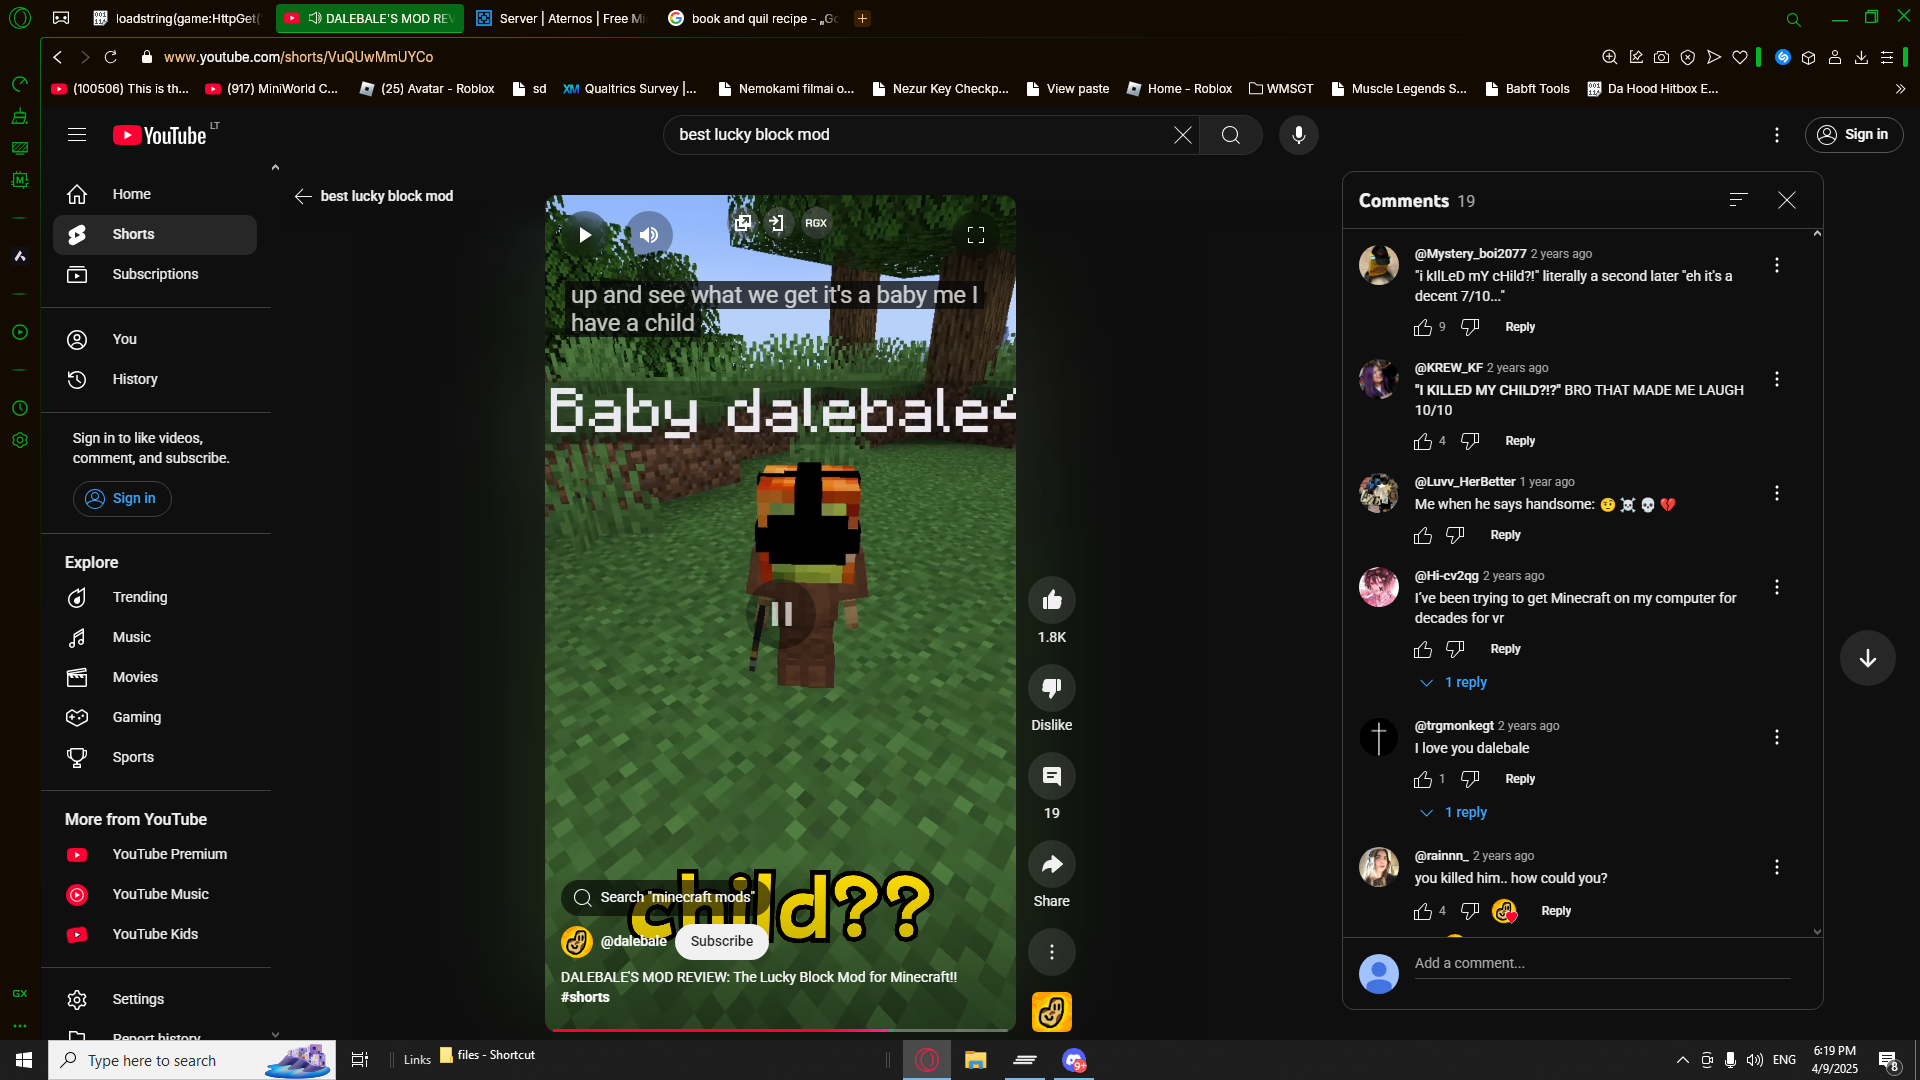Show more bookmarks chevron

point(1900,89)
